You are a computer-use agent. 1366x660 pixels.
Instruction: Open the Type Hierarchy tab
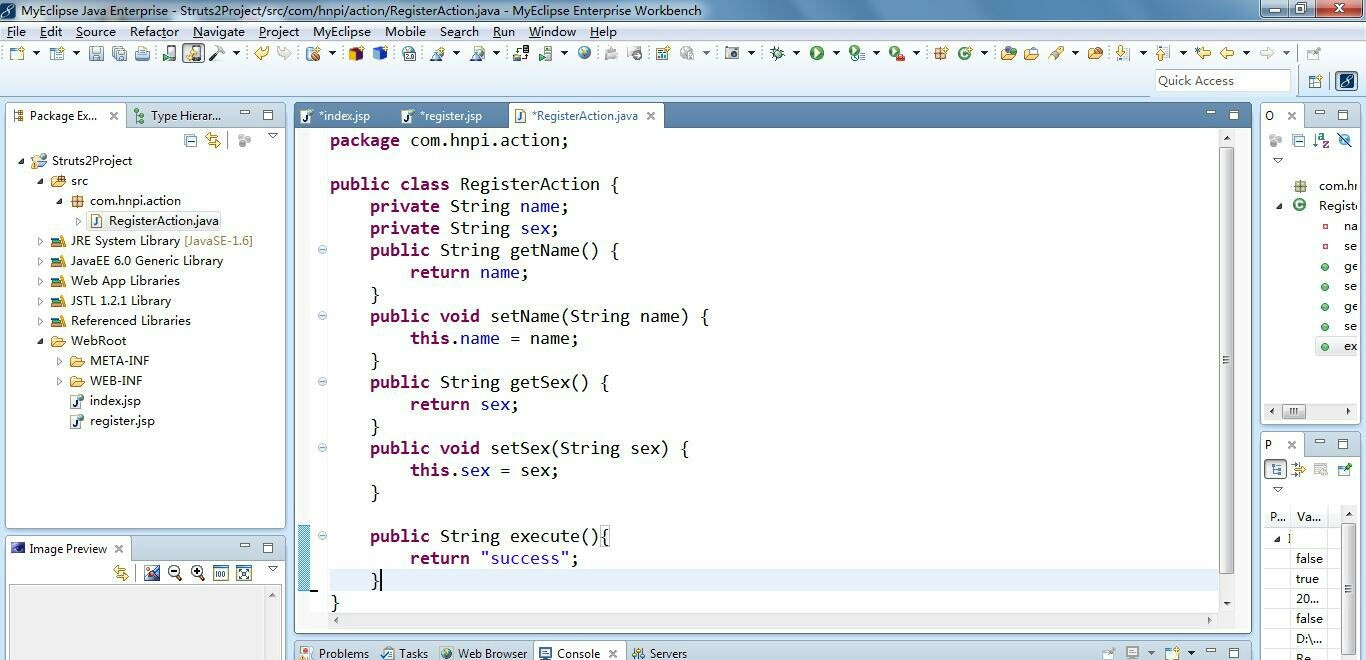tap(178, 116)
